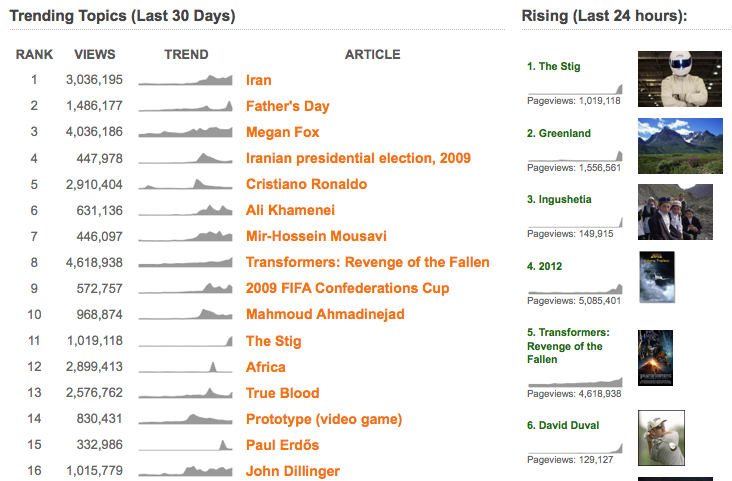Open the Transformers poster thumbnail

tap(655, 357)
